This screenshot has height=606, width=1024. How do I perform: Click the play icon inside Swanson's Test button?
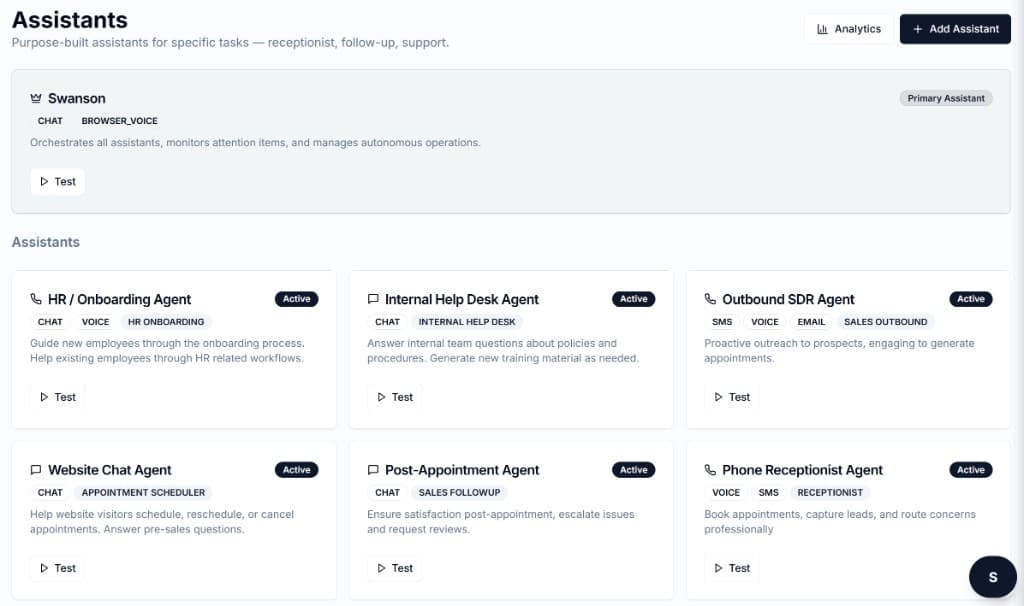click(46, 181)
